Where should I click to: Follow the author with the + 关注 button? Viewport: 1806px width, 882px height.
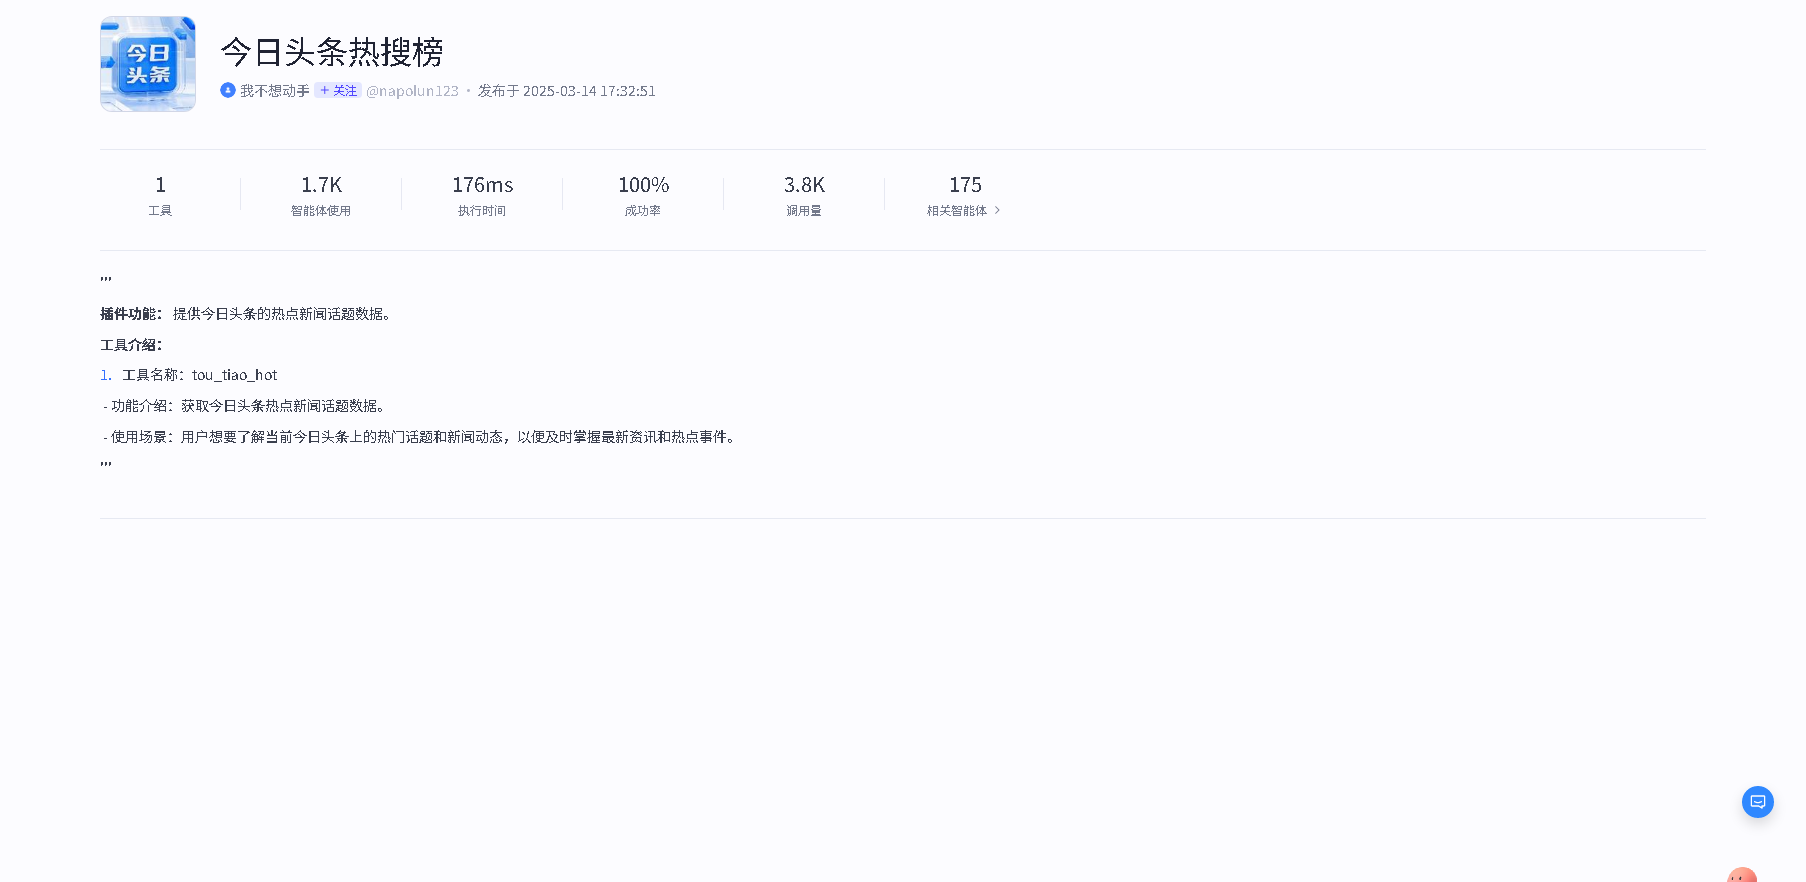coord(338,90)
